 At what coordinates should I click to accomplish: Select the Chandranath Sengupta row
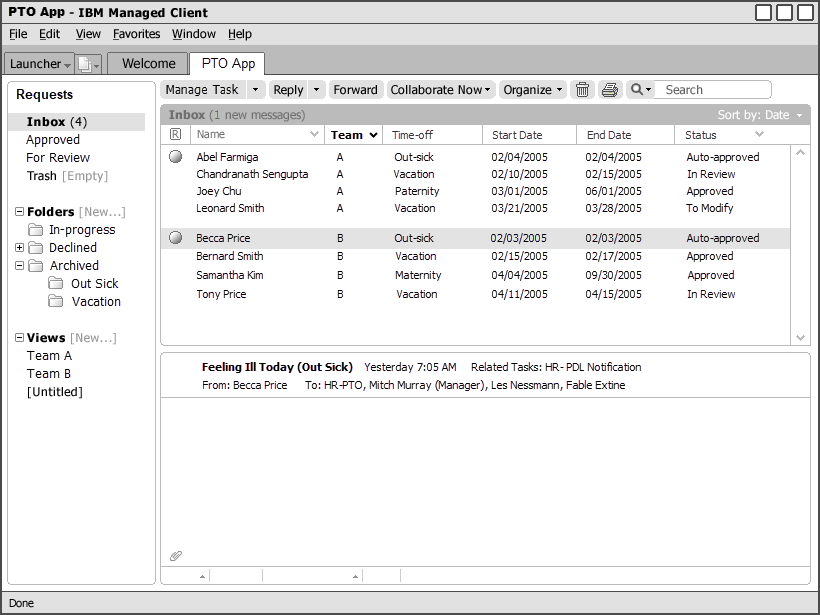pos(475,174)
